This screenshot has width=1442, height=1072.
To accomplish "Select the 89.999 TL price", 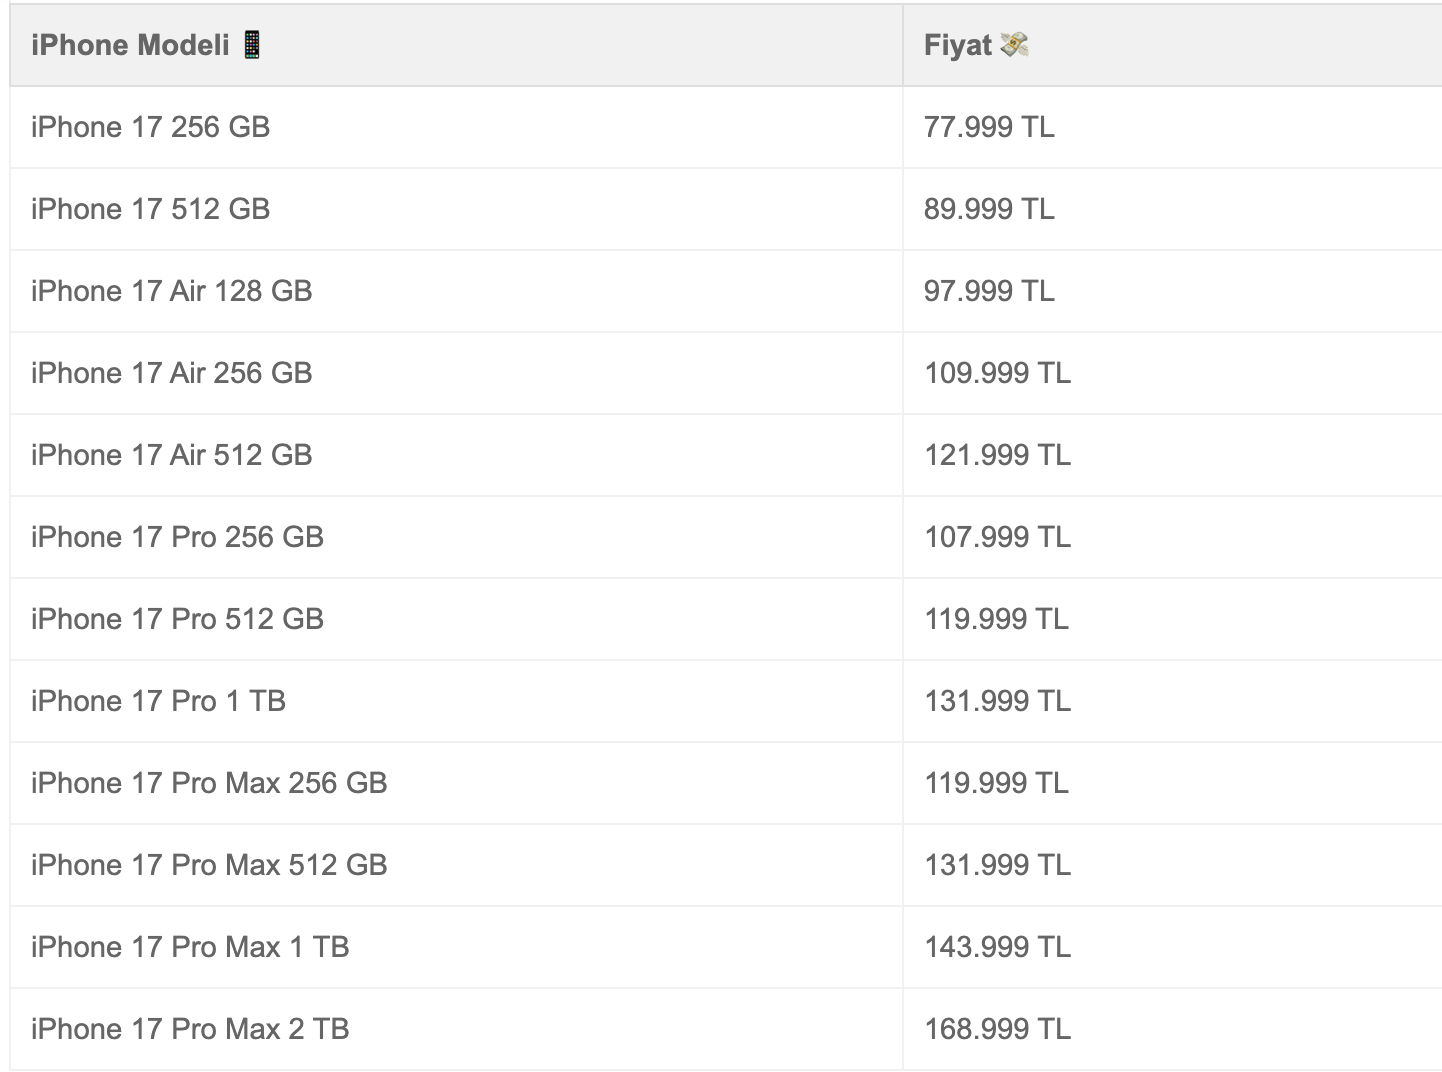I will pyautogui.click(x=989, y=209).
